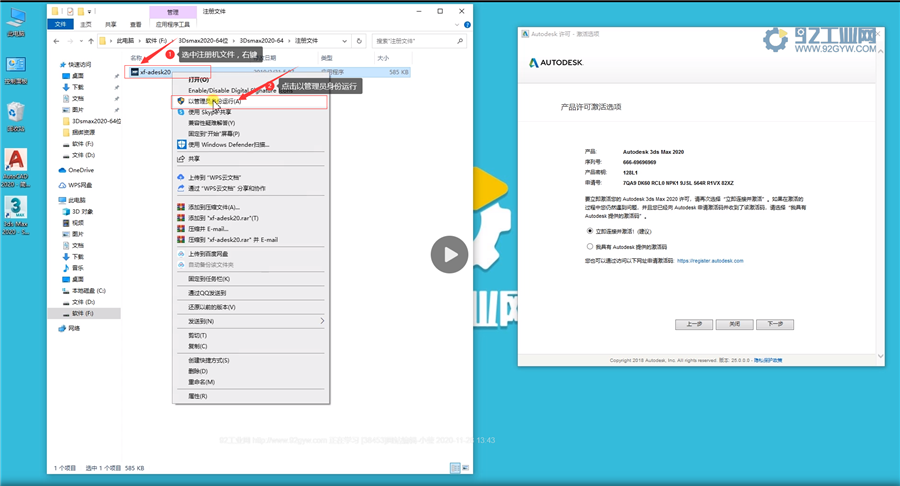Open the AutoCAD 2020 desktop shortcut
The width and height of the screenshot is (900, 486).
tap(16, 167)
